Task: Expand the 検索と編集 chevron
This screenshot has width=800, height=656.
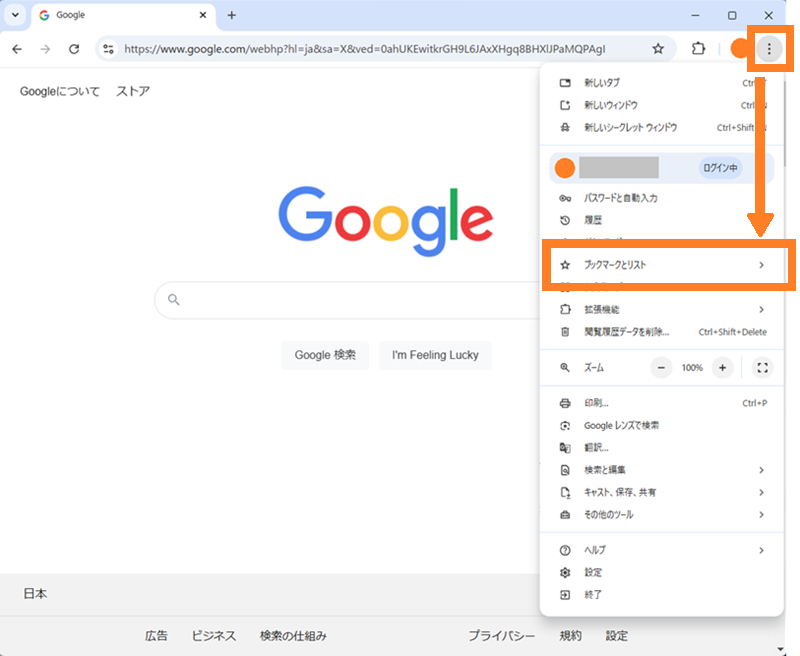Action: click(761, 470)
